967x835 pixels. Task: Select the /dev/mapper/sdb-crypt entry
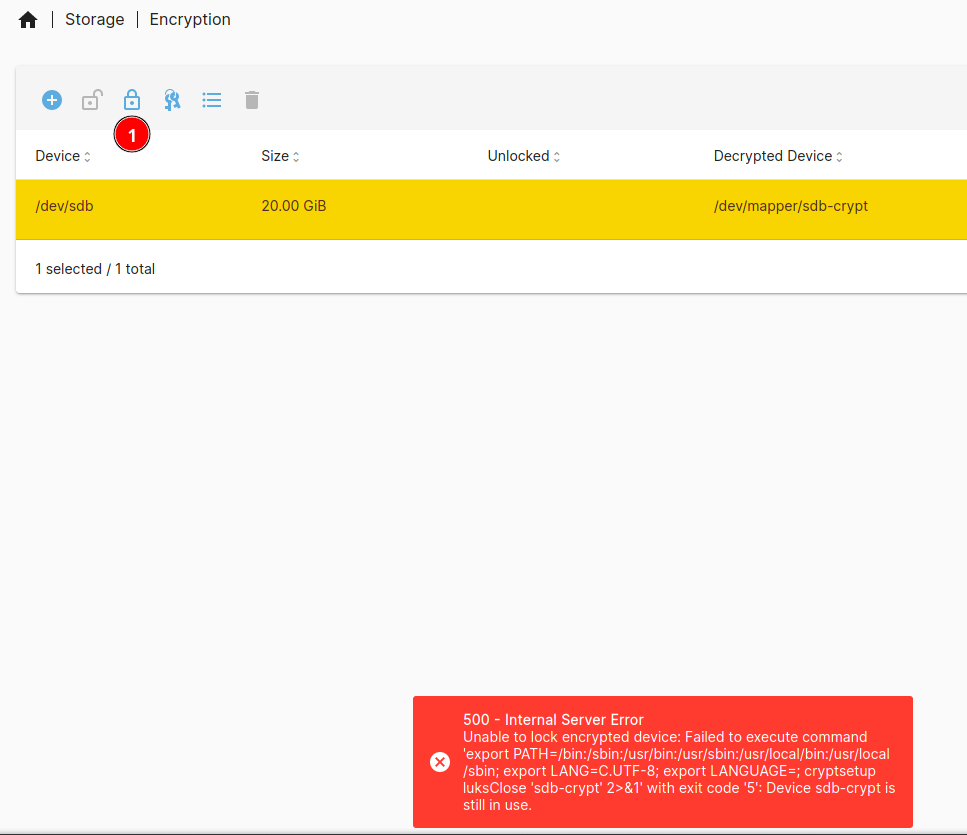[x=789, y=206]
